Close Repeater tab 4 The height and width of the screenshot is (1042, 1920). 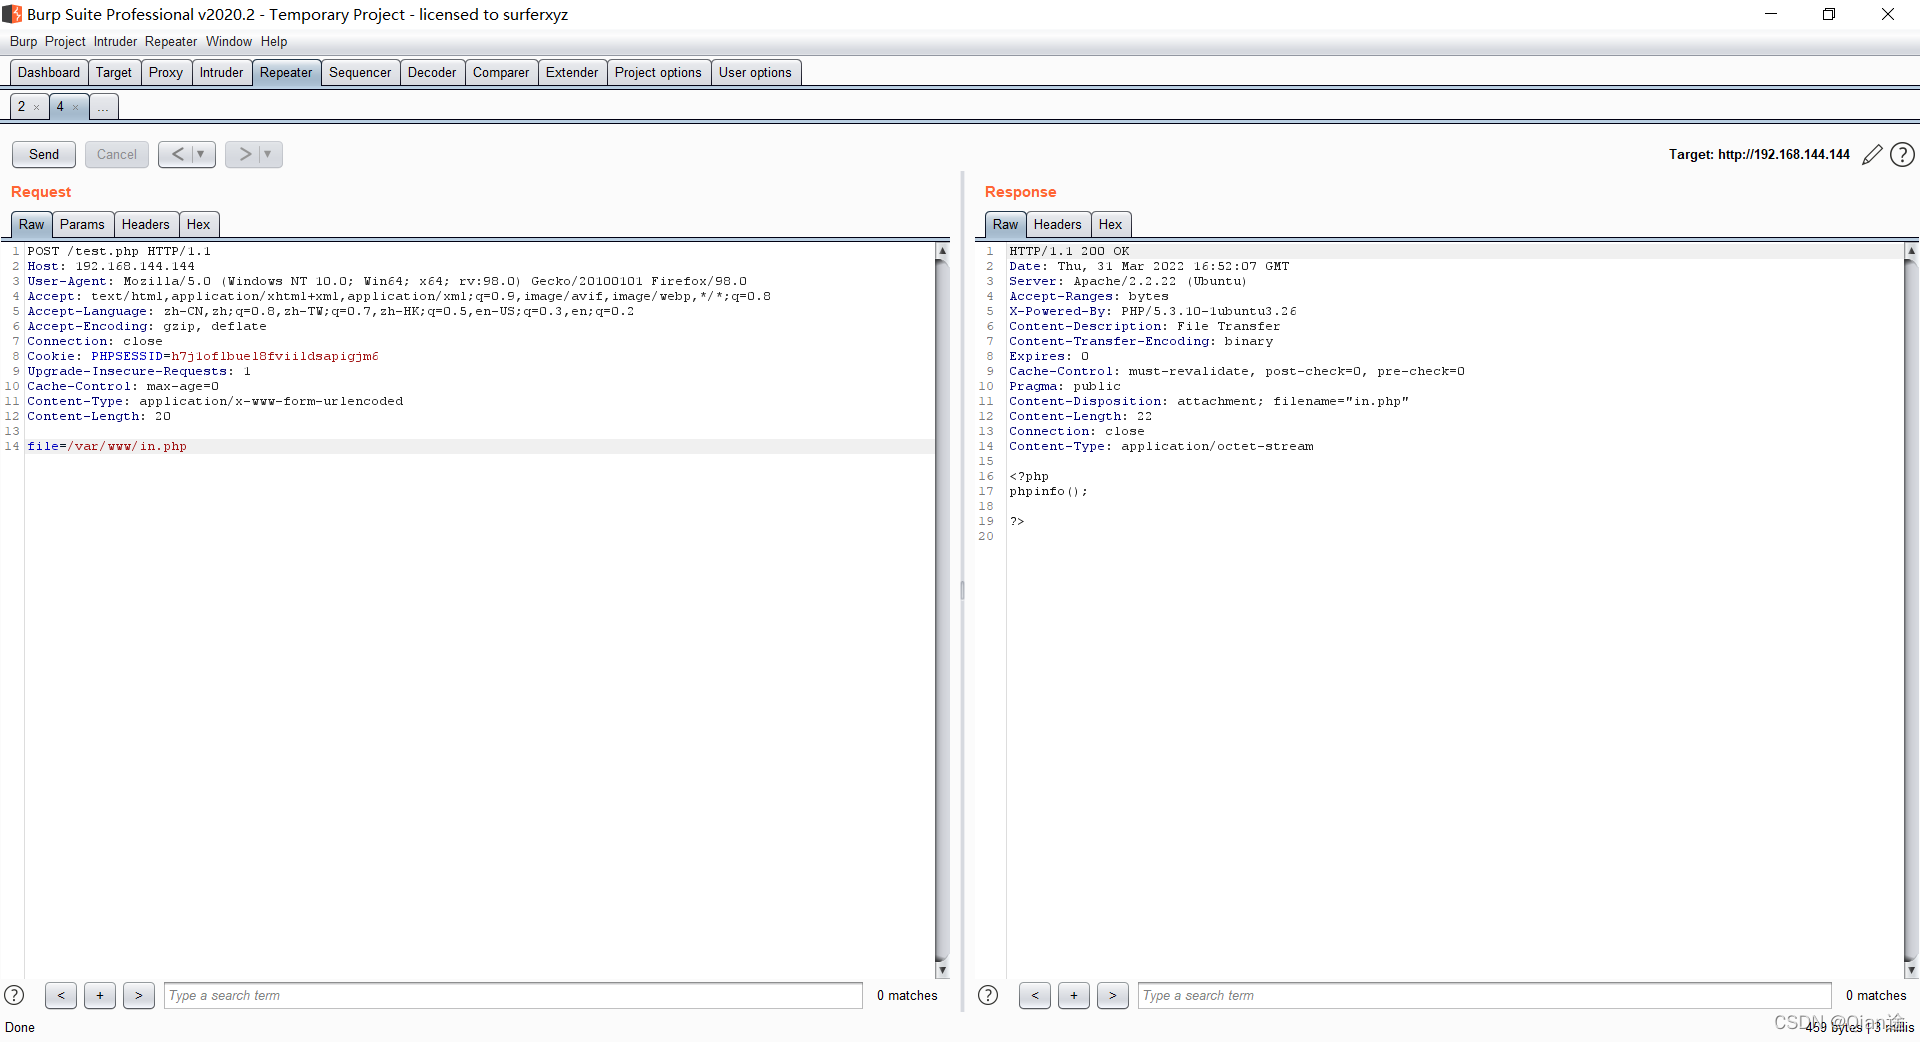click(x=75, y=107)
